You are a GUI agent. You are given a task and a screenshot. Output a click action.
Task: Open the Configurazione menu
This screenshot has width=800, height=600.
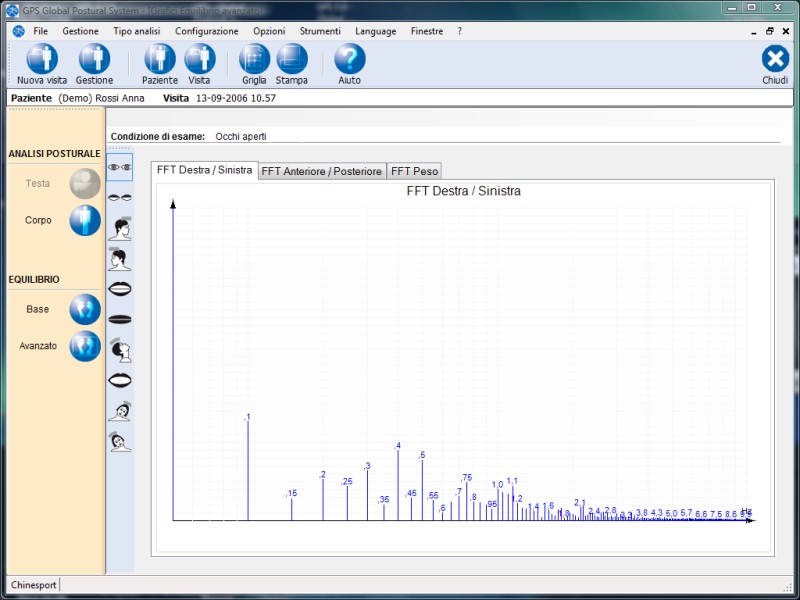[x=206, y=31]
